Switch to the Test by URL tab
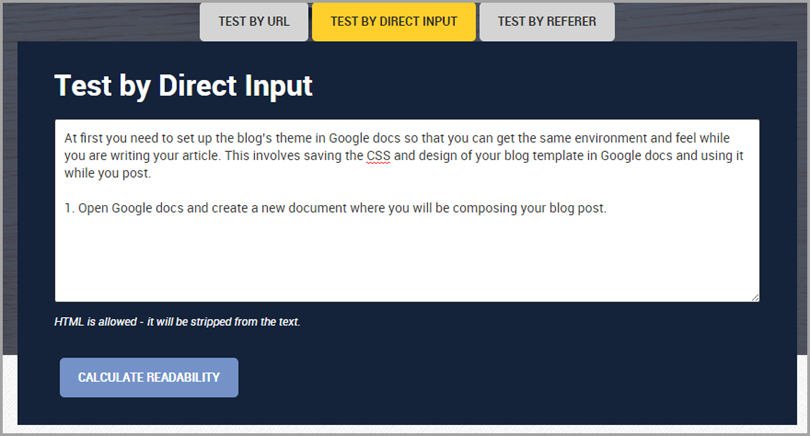Image resolution: width=810 pixels, height=436 pixels. coord(254,21)
